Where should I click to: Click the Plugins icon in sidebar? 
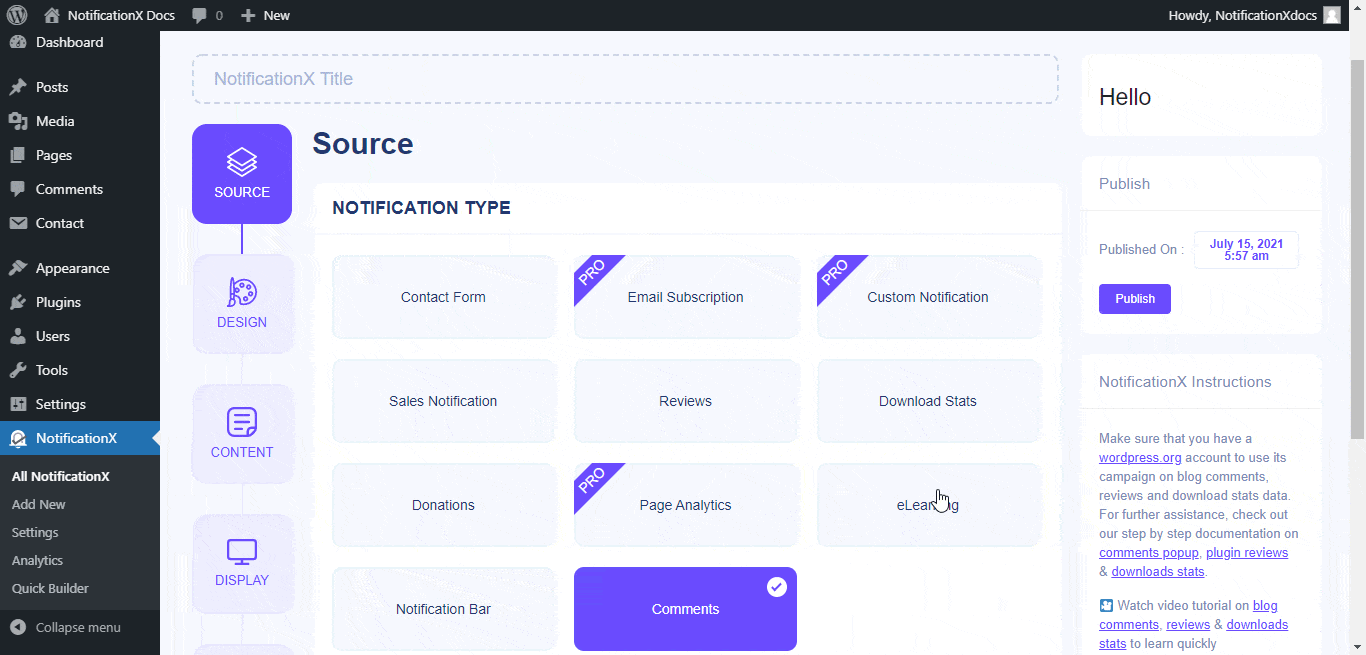pyautogui.click(x=18, y=302)
